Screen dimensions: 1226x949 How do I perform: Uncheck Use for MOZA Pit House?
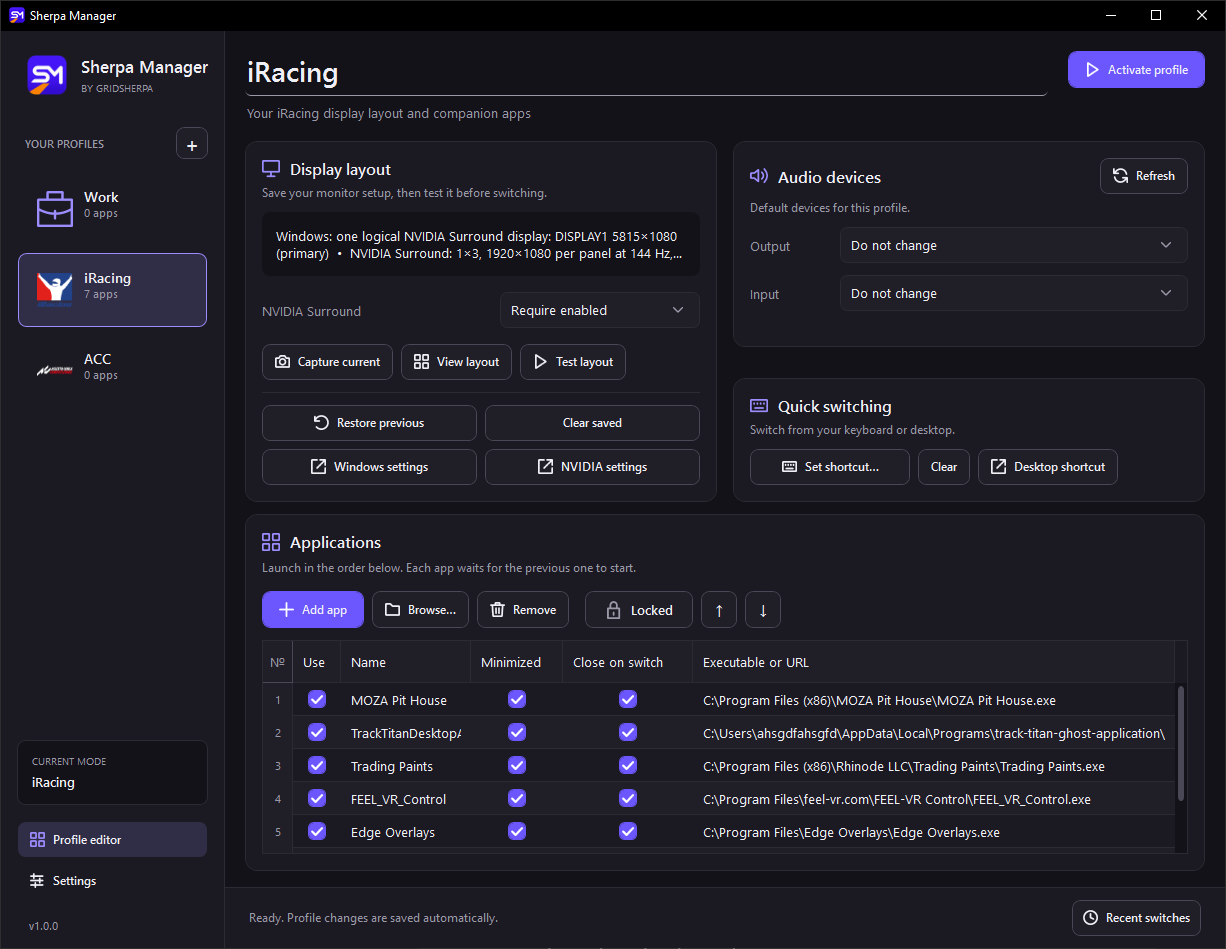tap(317, 699)
